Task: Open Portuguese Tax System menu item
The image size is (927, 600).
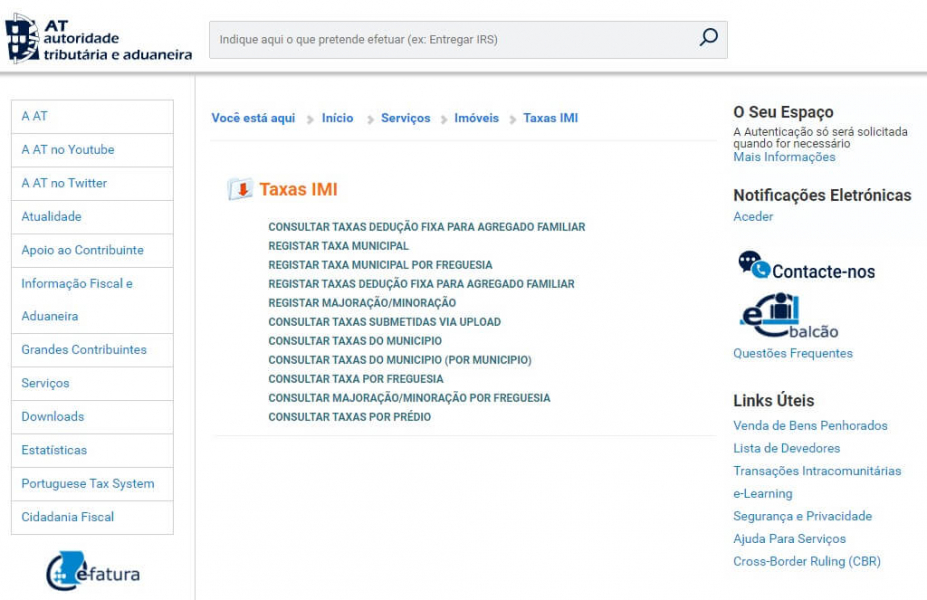Action: pyautogui.click(x=88, y=484)
